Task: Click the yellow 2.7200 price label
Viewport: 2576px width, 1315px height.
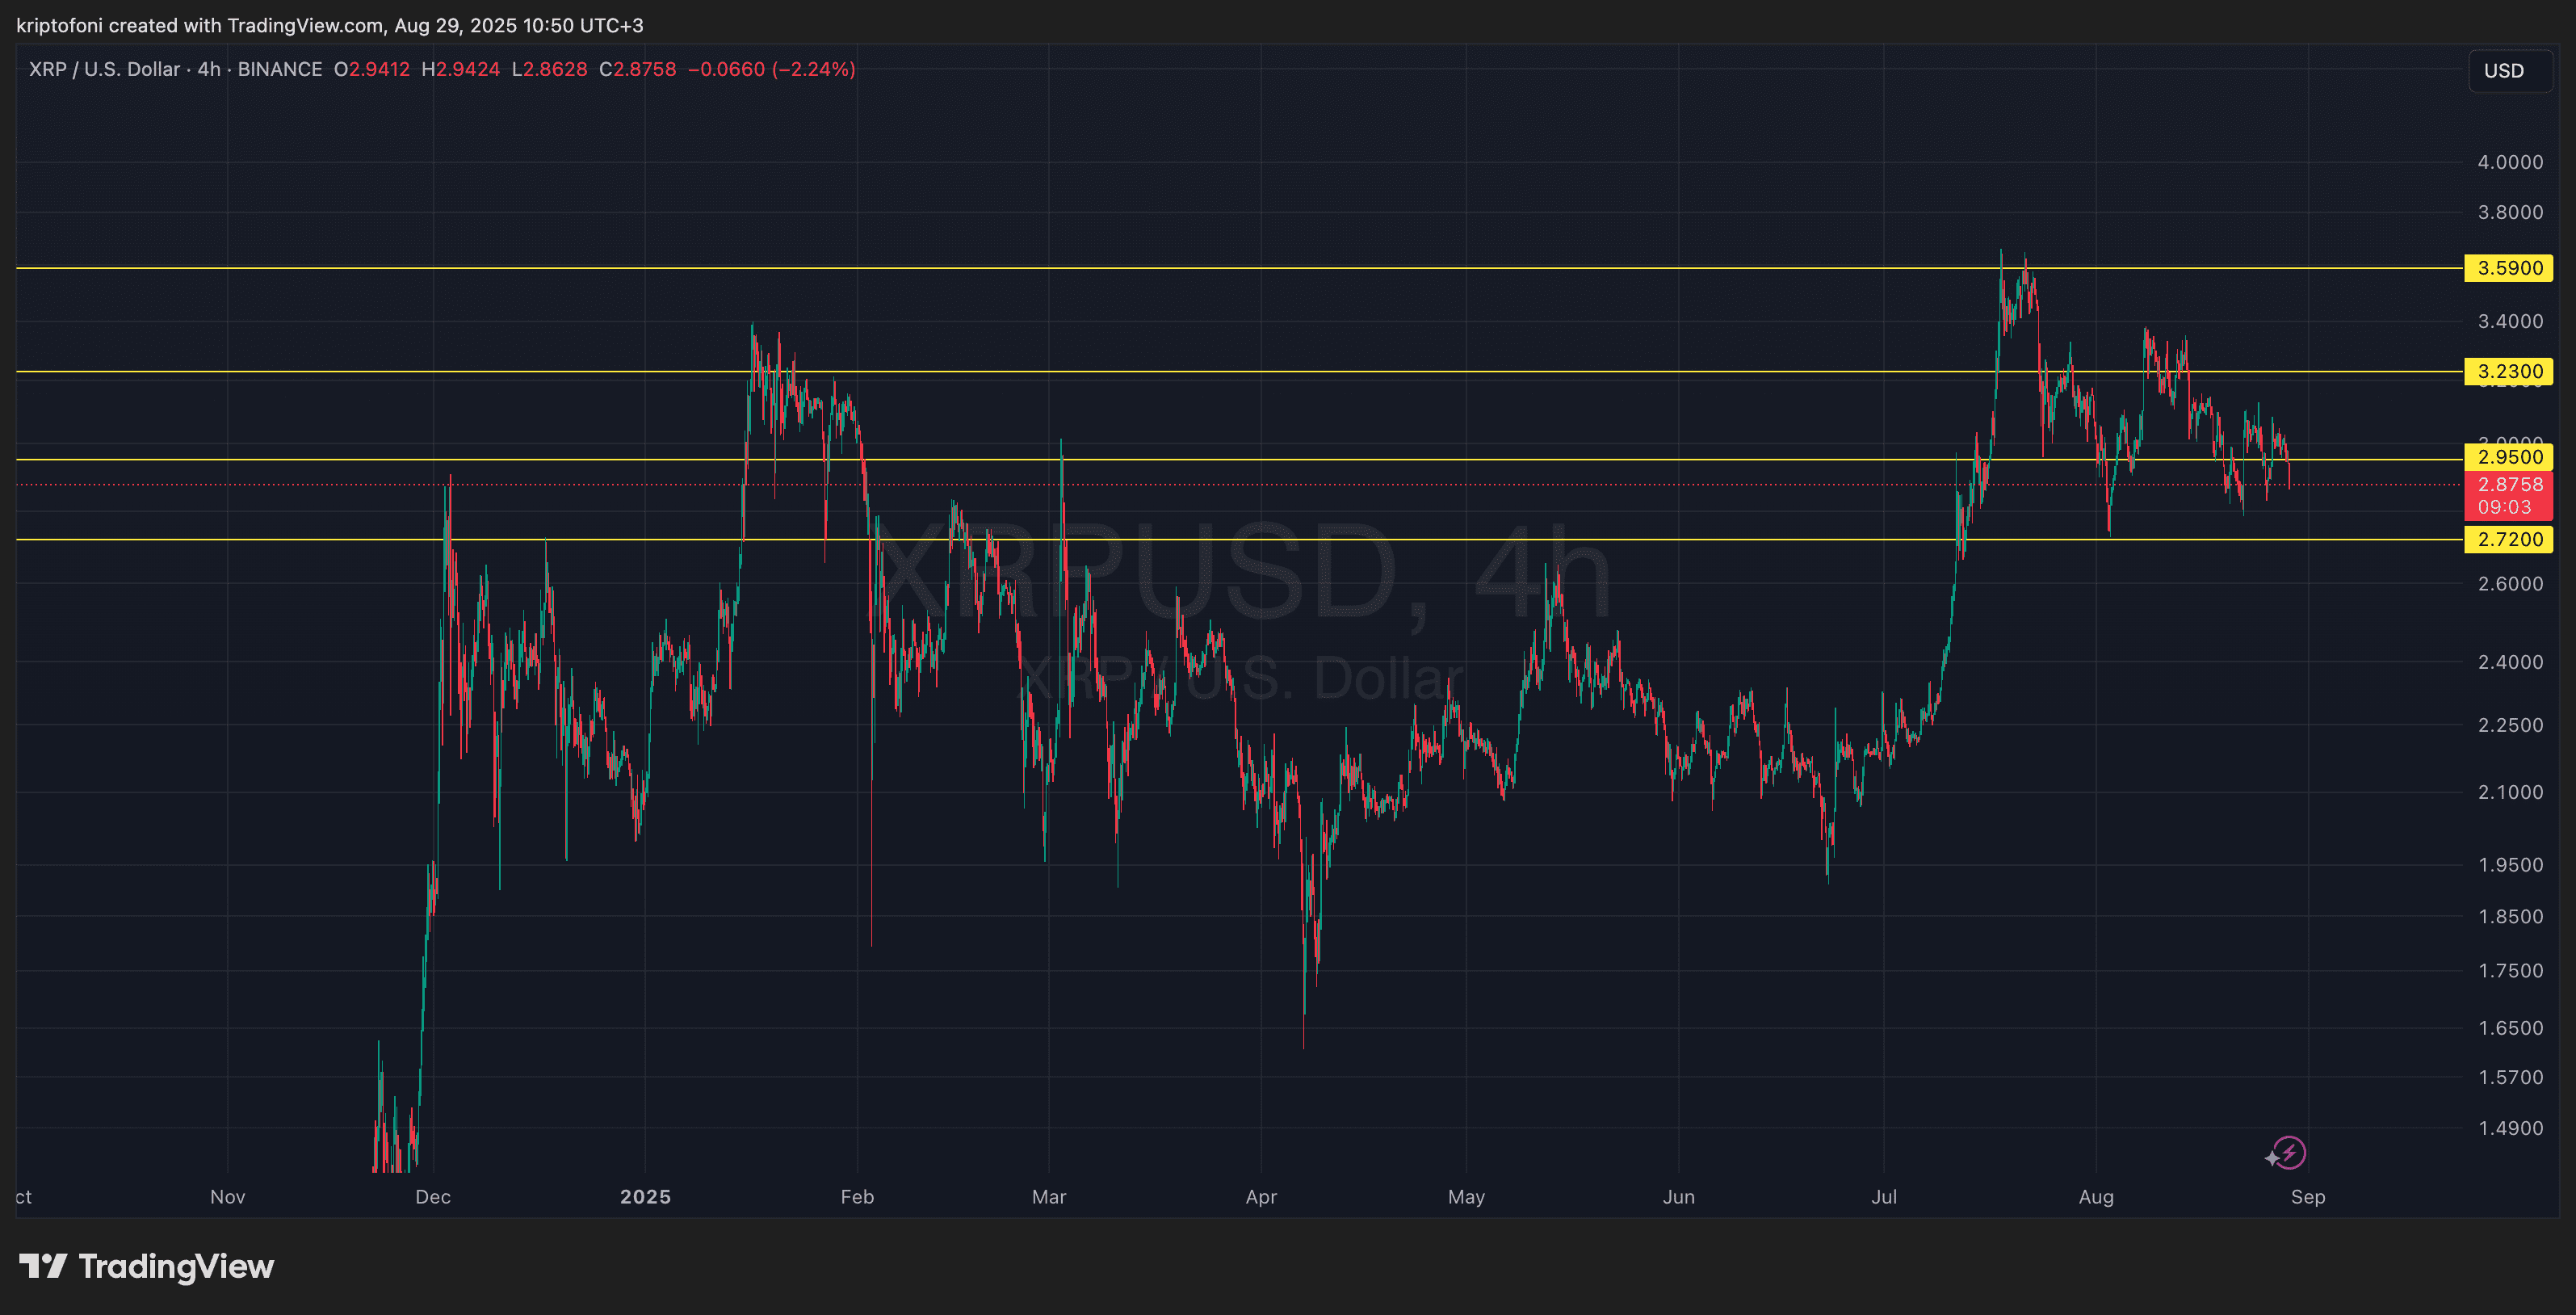Action: (x=2509, y=540)
